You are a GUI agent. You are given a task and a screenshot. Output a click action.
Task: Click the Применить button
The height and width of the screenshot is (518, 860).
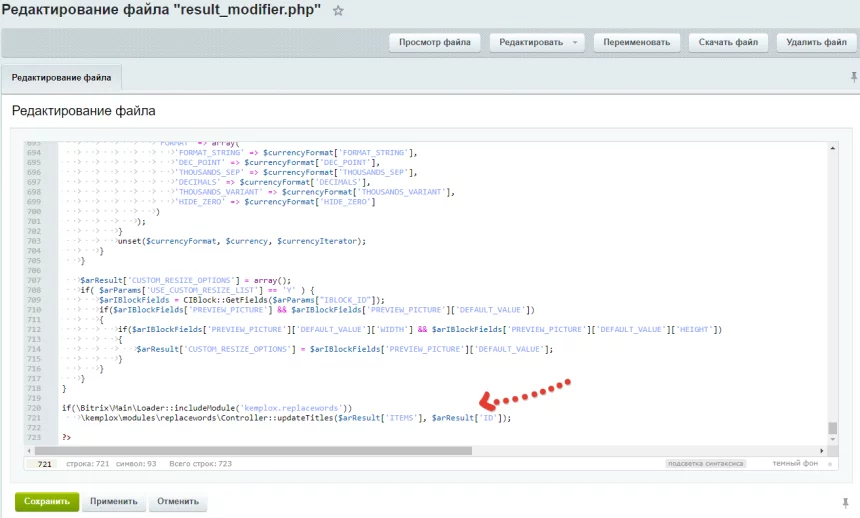(x=113, y=501)
